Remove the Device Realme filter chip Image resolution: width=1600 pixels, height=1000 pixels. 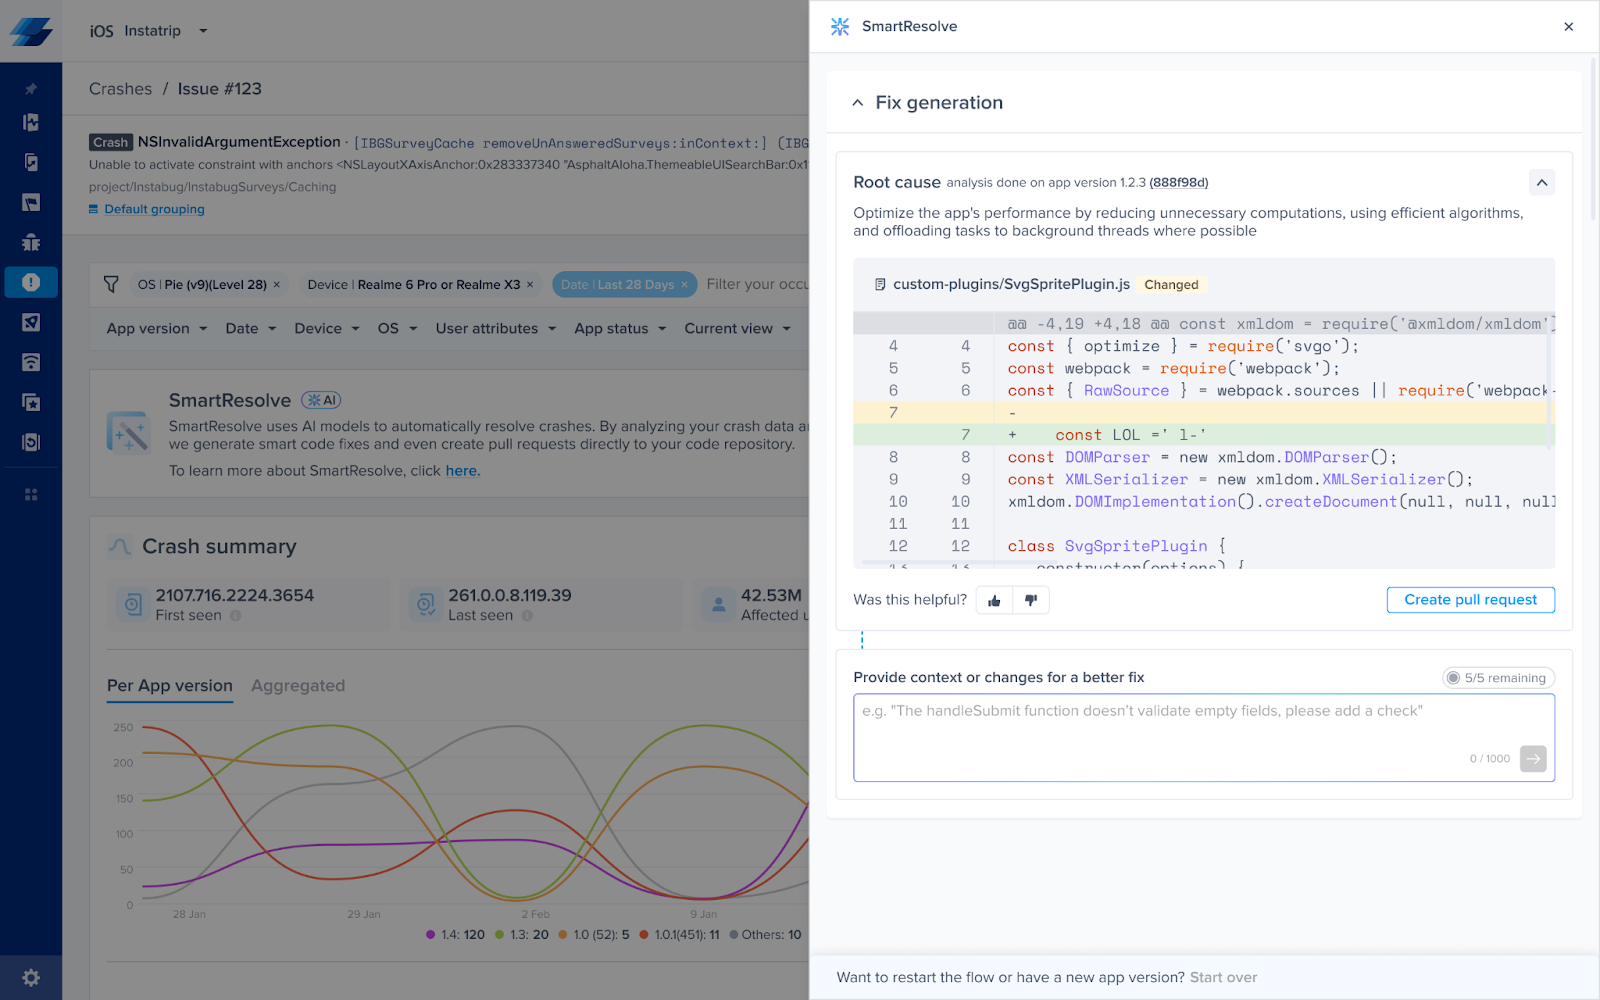(x=530, y=285)
